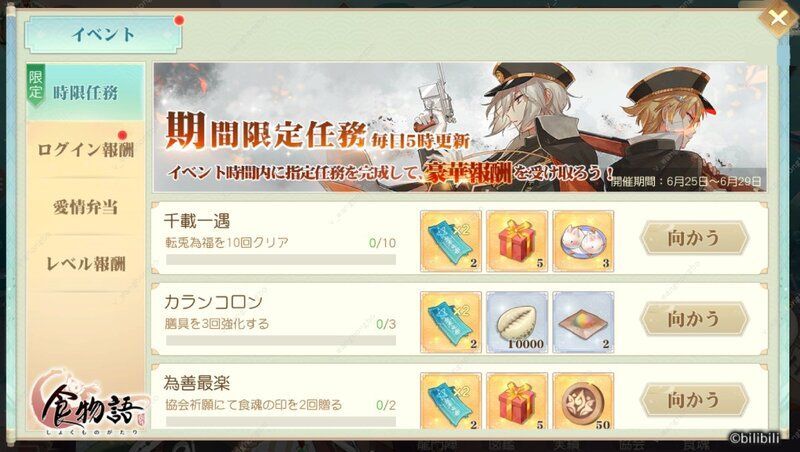Tap the 期間限定任務 event banner
800x452 pixels.
(x=460, y=127)
